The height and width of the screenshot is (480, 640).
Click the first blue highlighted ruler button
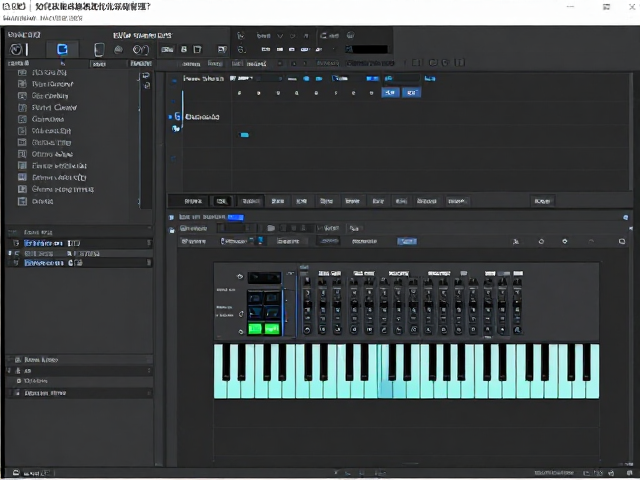pyautogui.click(x=390, y=93)
